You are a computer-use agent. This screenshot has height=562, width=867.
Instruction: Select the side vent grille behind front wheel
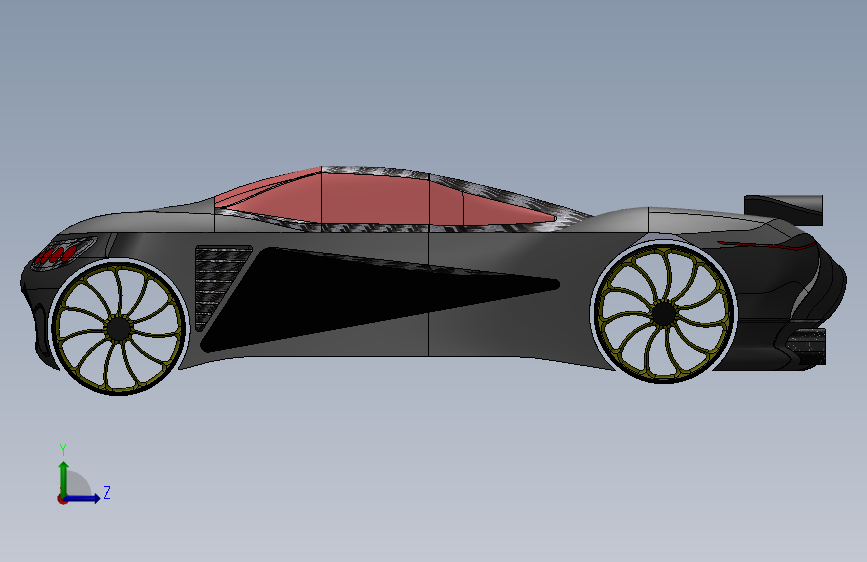pos(219,285)
